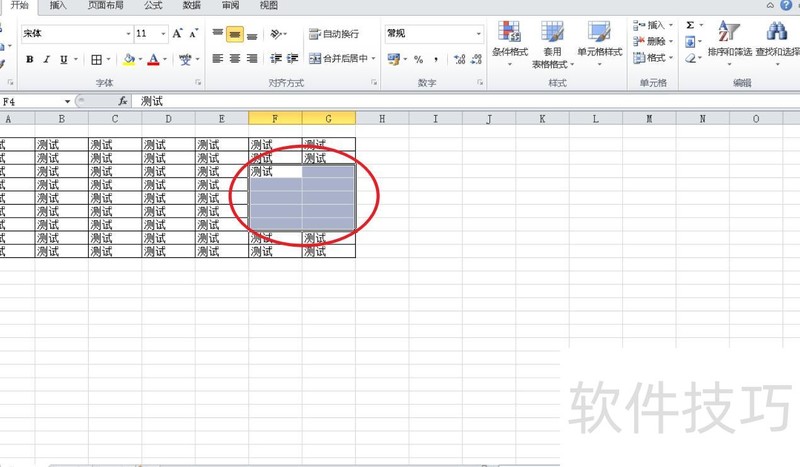Viewport: 800px width, 467px height.
Task: Switch to the 数据 ribbon tab
Action: pyautogui.click(x=192, y=5)
